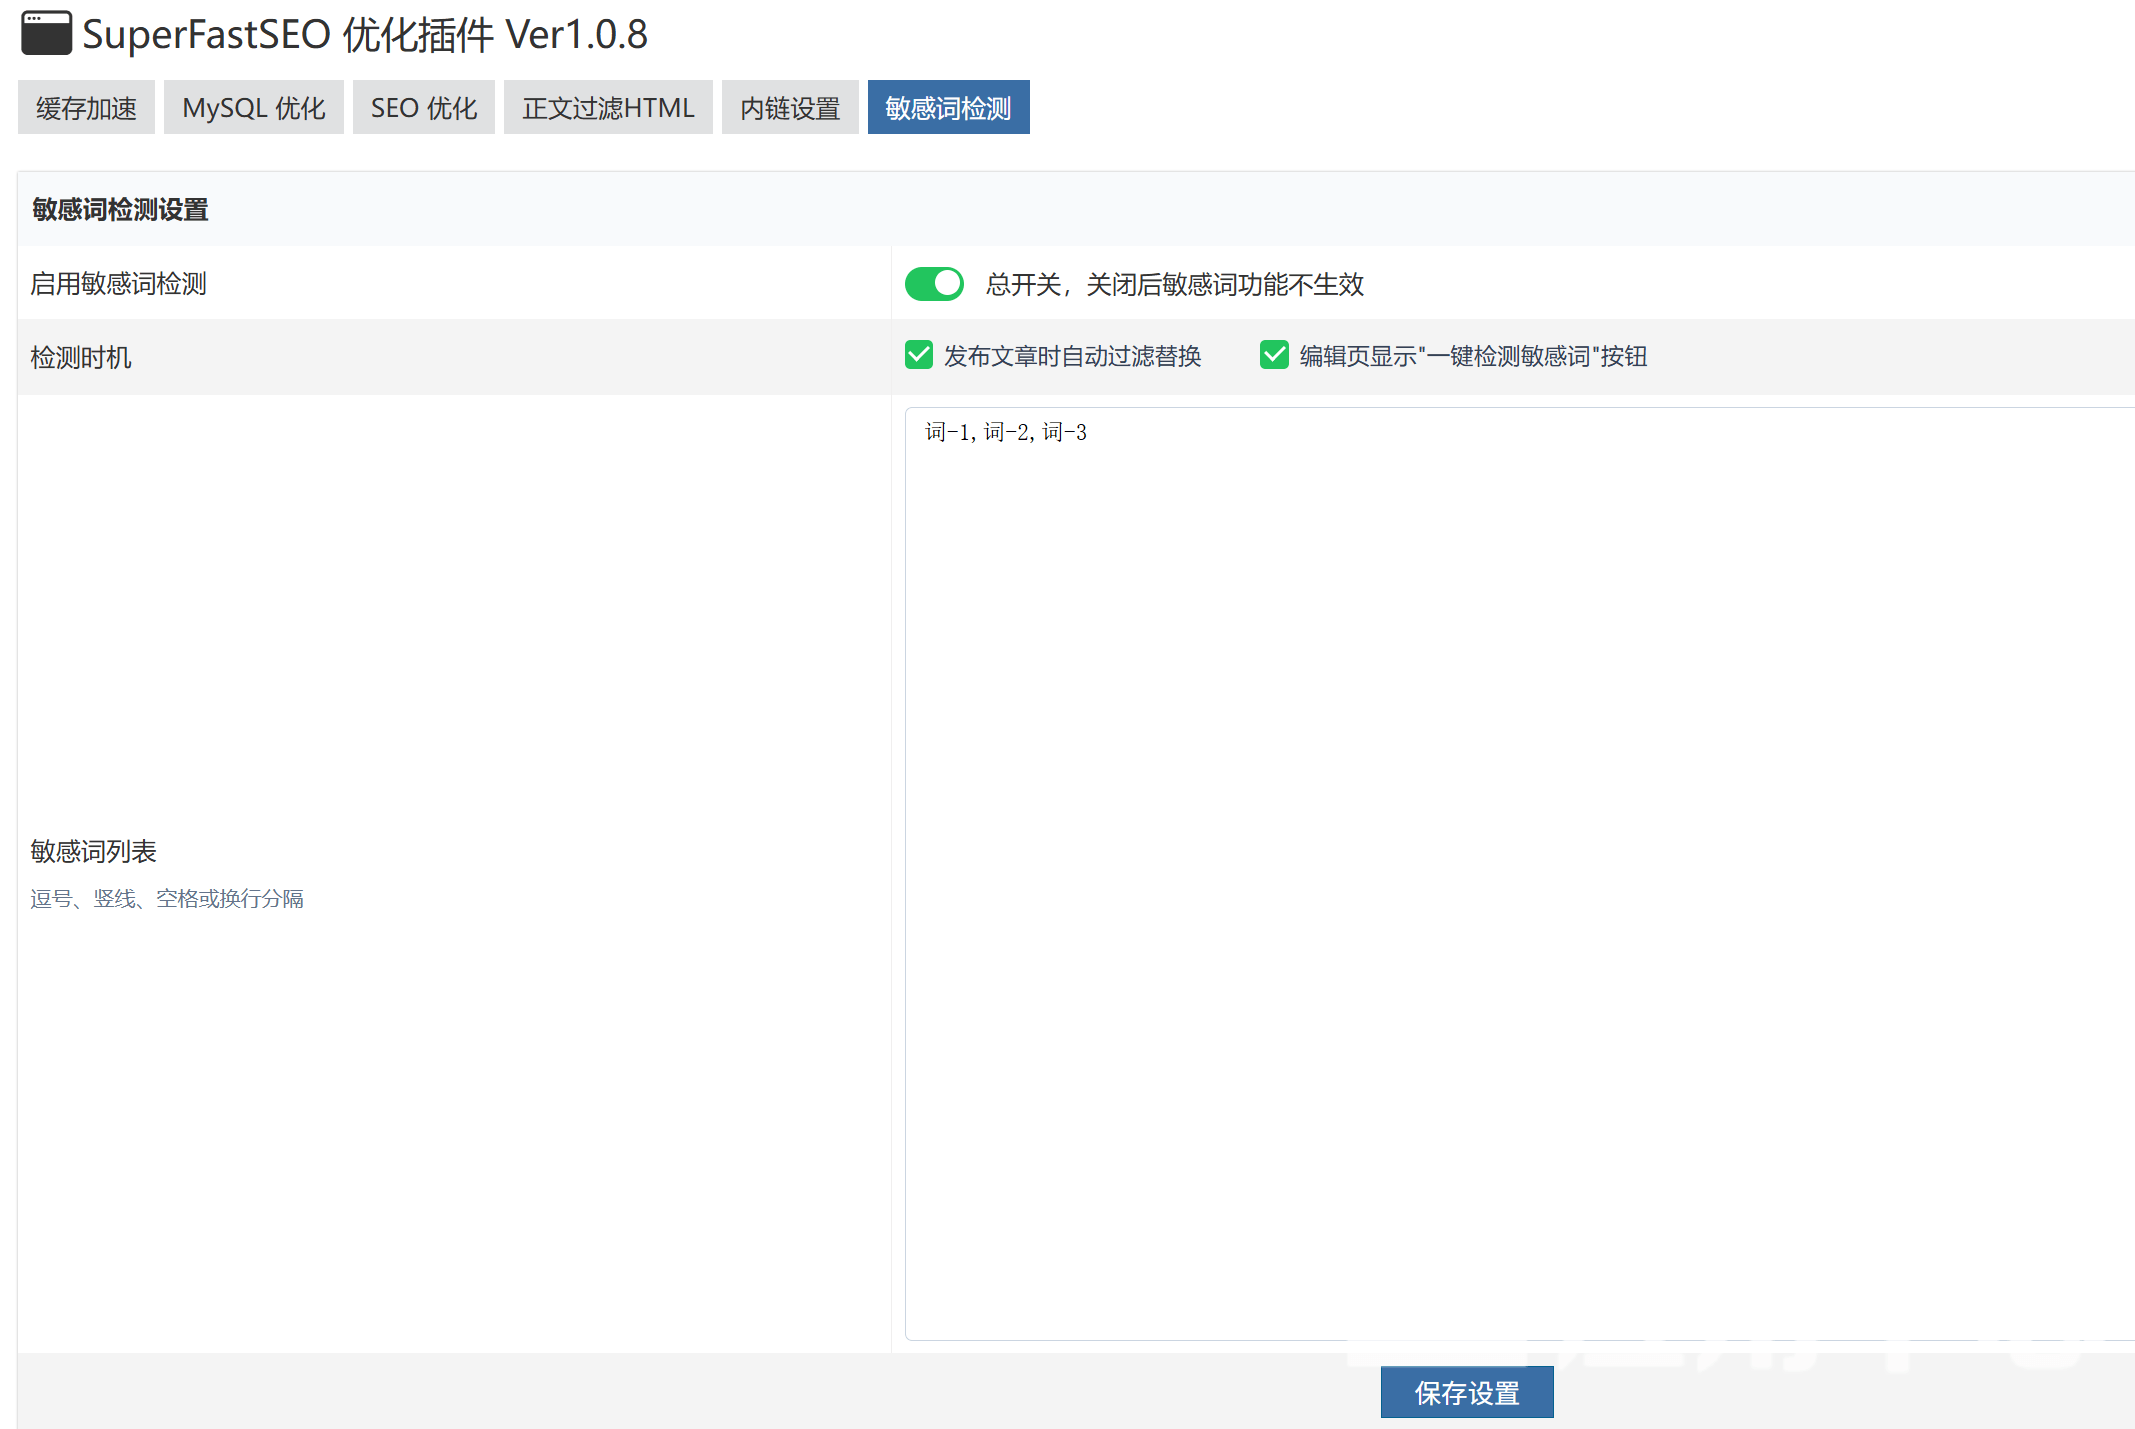Image resolution: width=2135 pixels, height=1429 pixels.
Task: Open the 内链设置 tab
Action: [x=790, y=107]
